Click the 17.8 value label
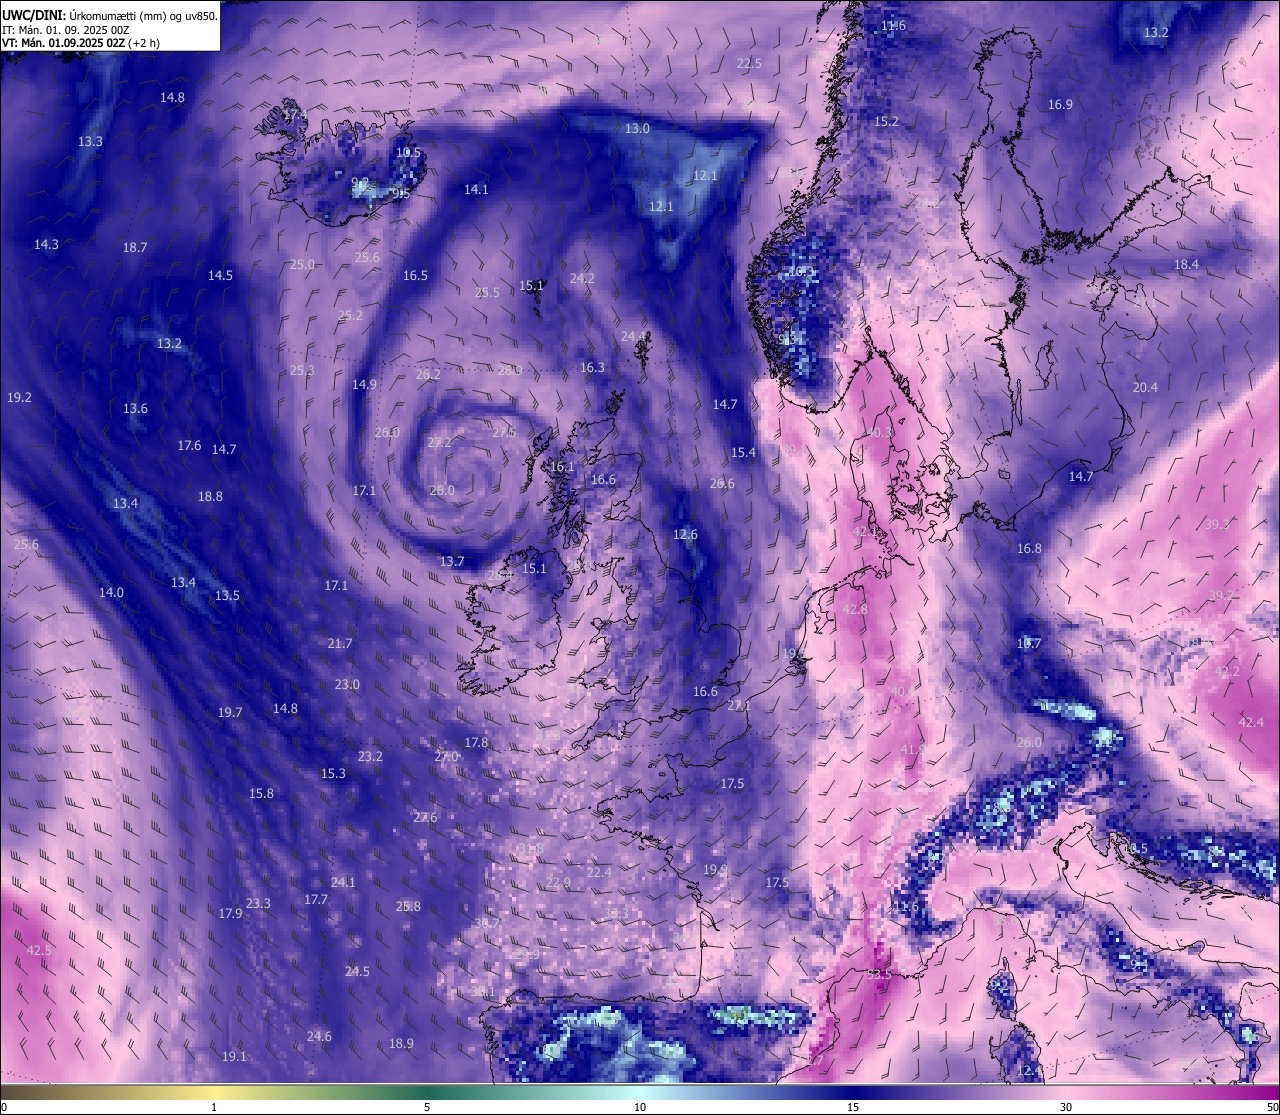Viewport: 1280px width, 1115px height. pyautogui.click(x=476, y=742)
